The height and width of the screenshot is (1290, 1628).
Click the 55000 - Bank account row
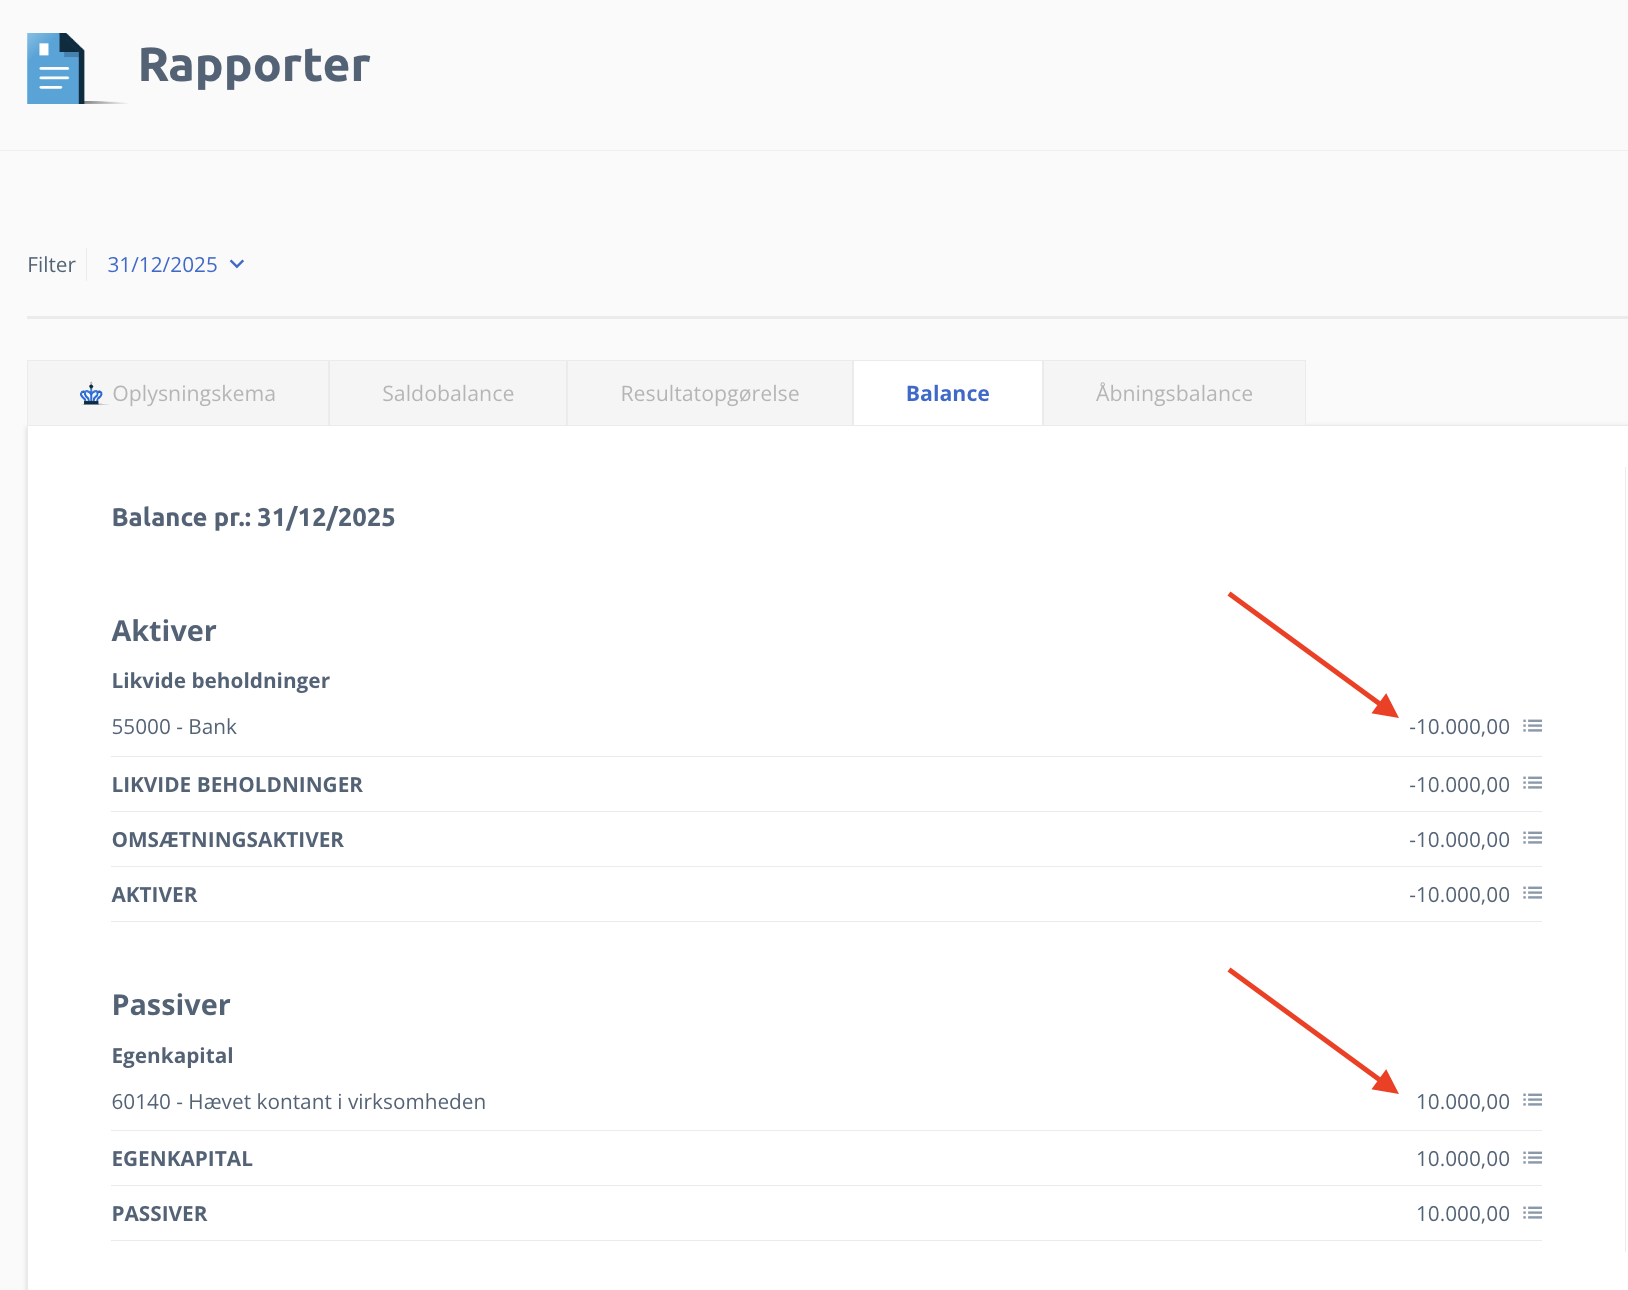(x=174, y=727)
